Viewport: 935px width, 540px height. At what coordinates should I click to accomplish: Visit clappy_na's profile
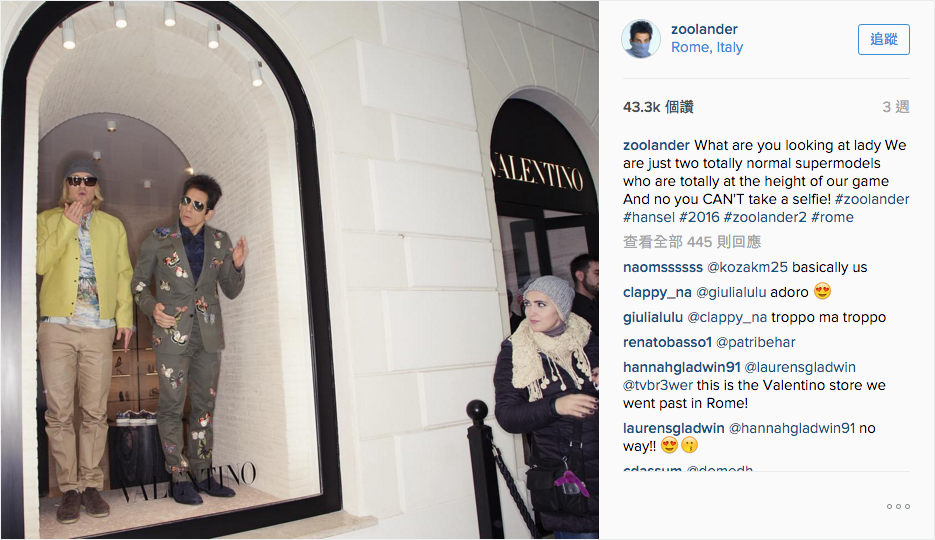[657, 292]
